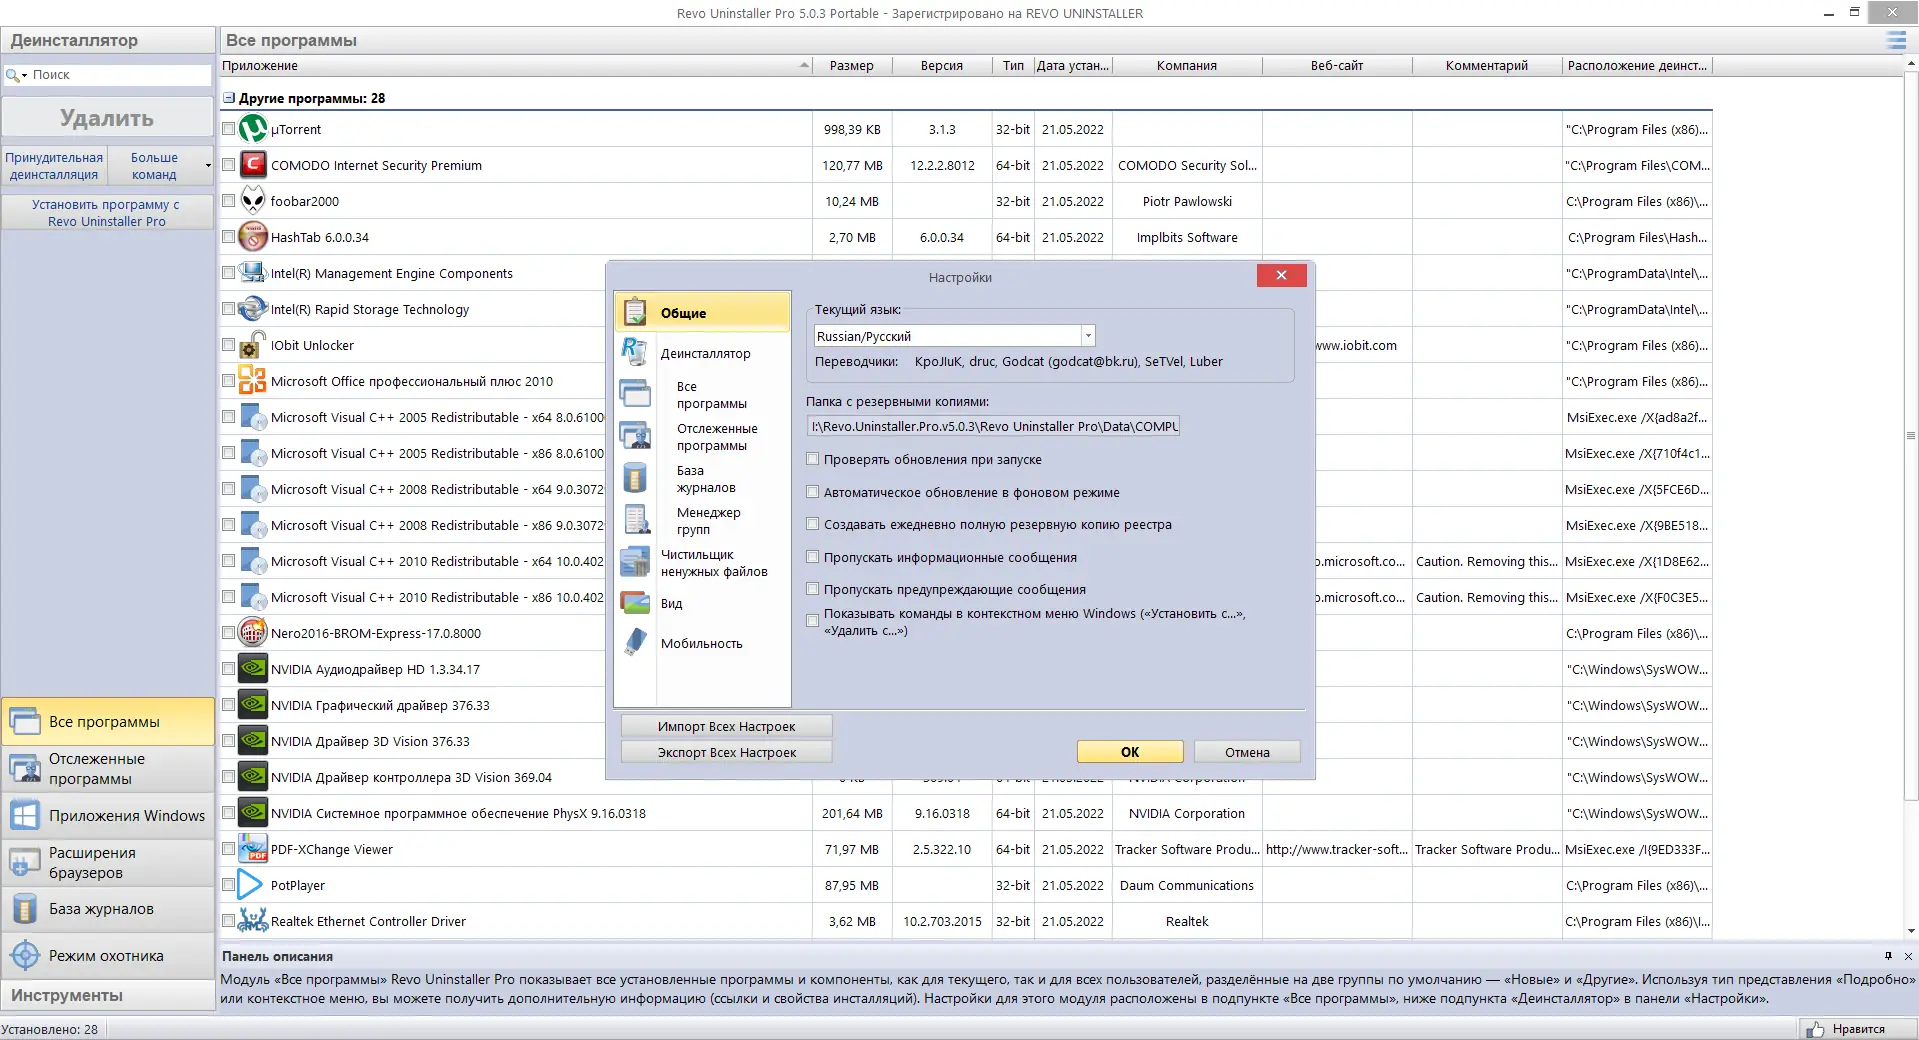
Task: Click Импорт Всех Настроек button
Action: [x=726, y=726]
